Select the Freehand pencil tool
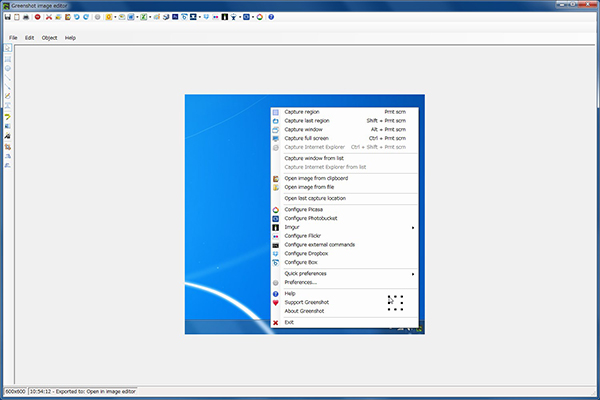 pos(8,96)
